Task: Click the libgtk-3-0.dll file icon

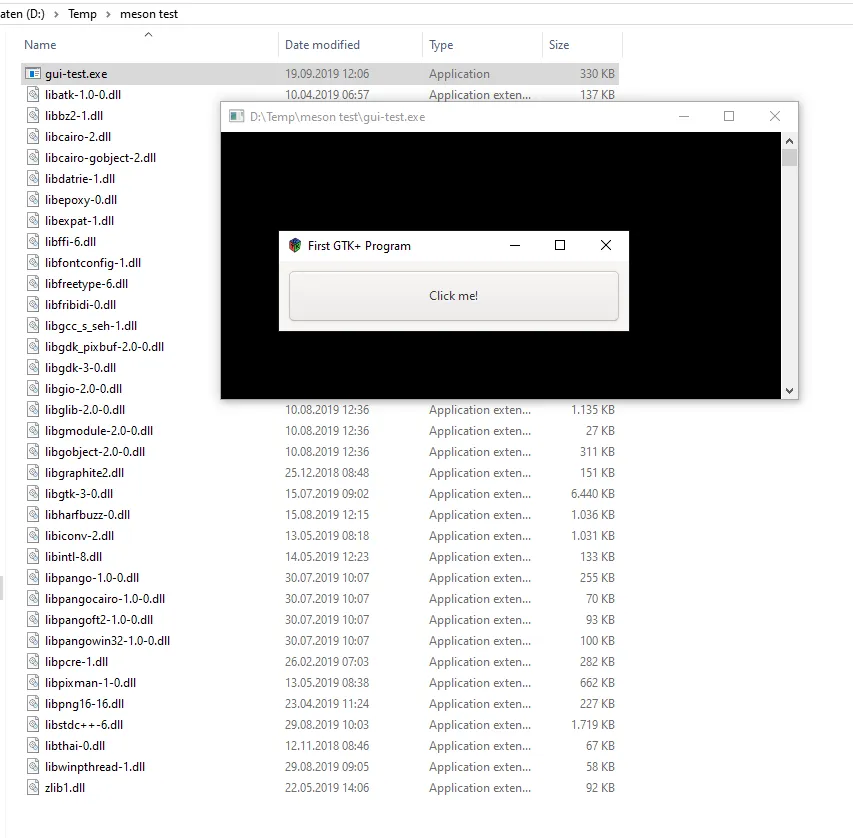Action: pyautogui.click(x=33, y=494)
